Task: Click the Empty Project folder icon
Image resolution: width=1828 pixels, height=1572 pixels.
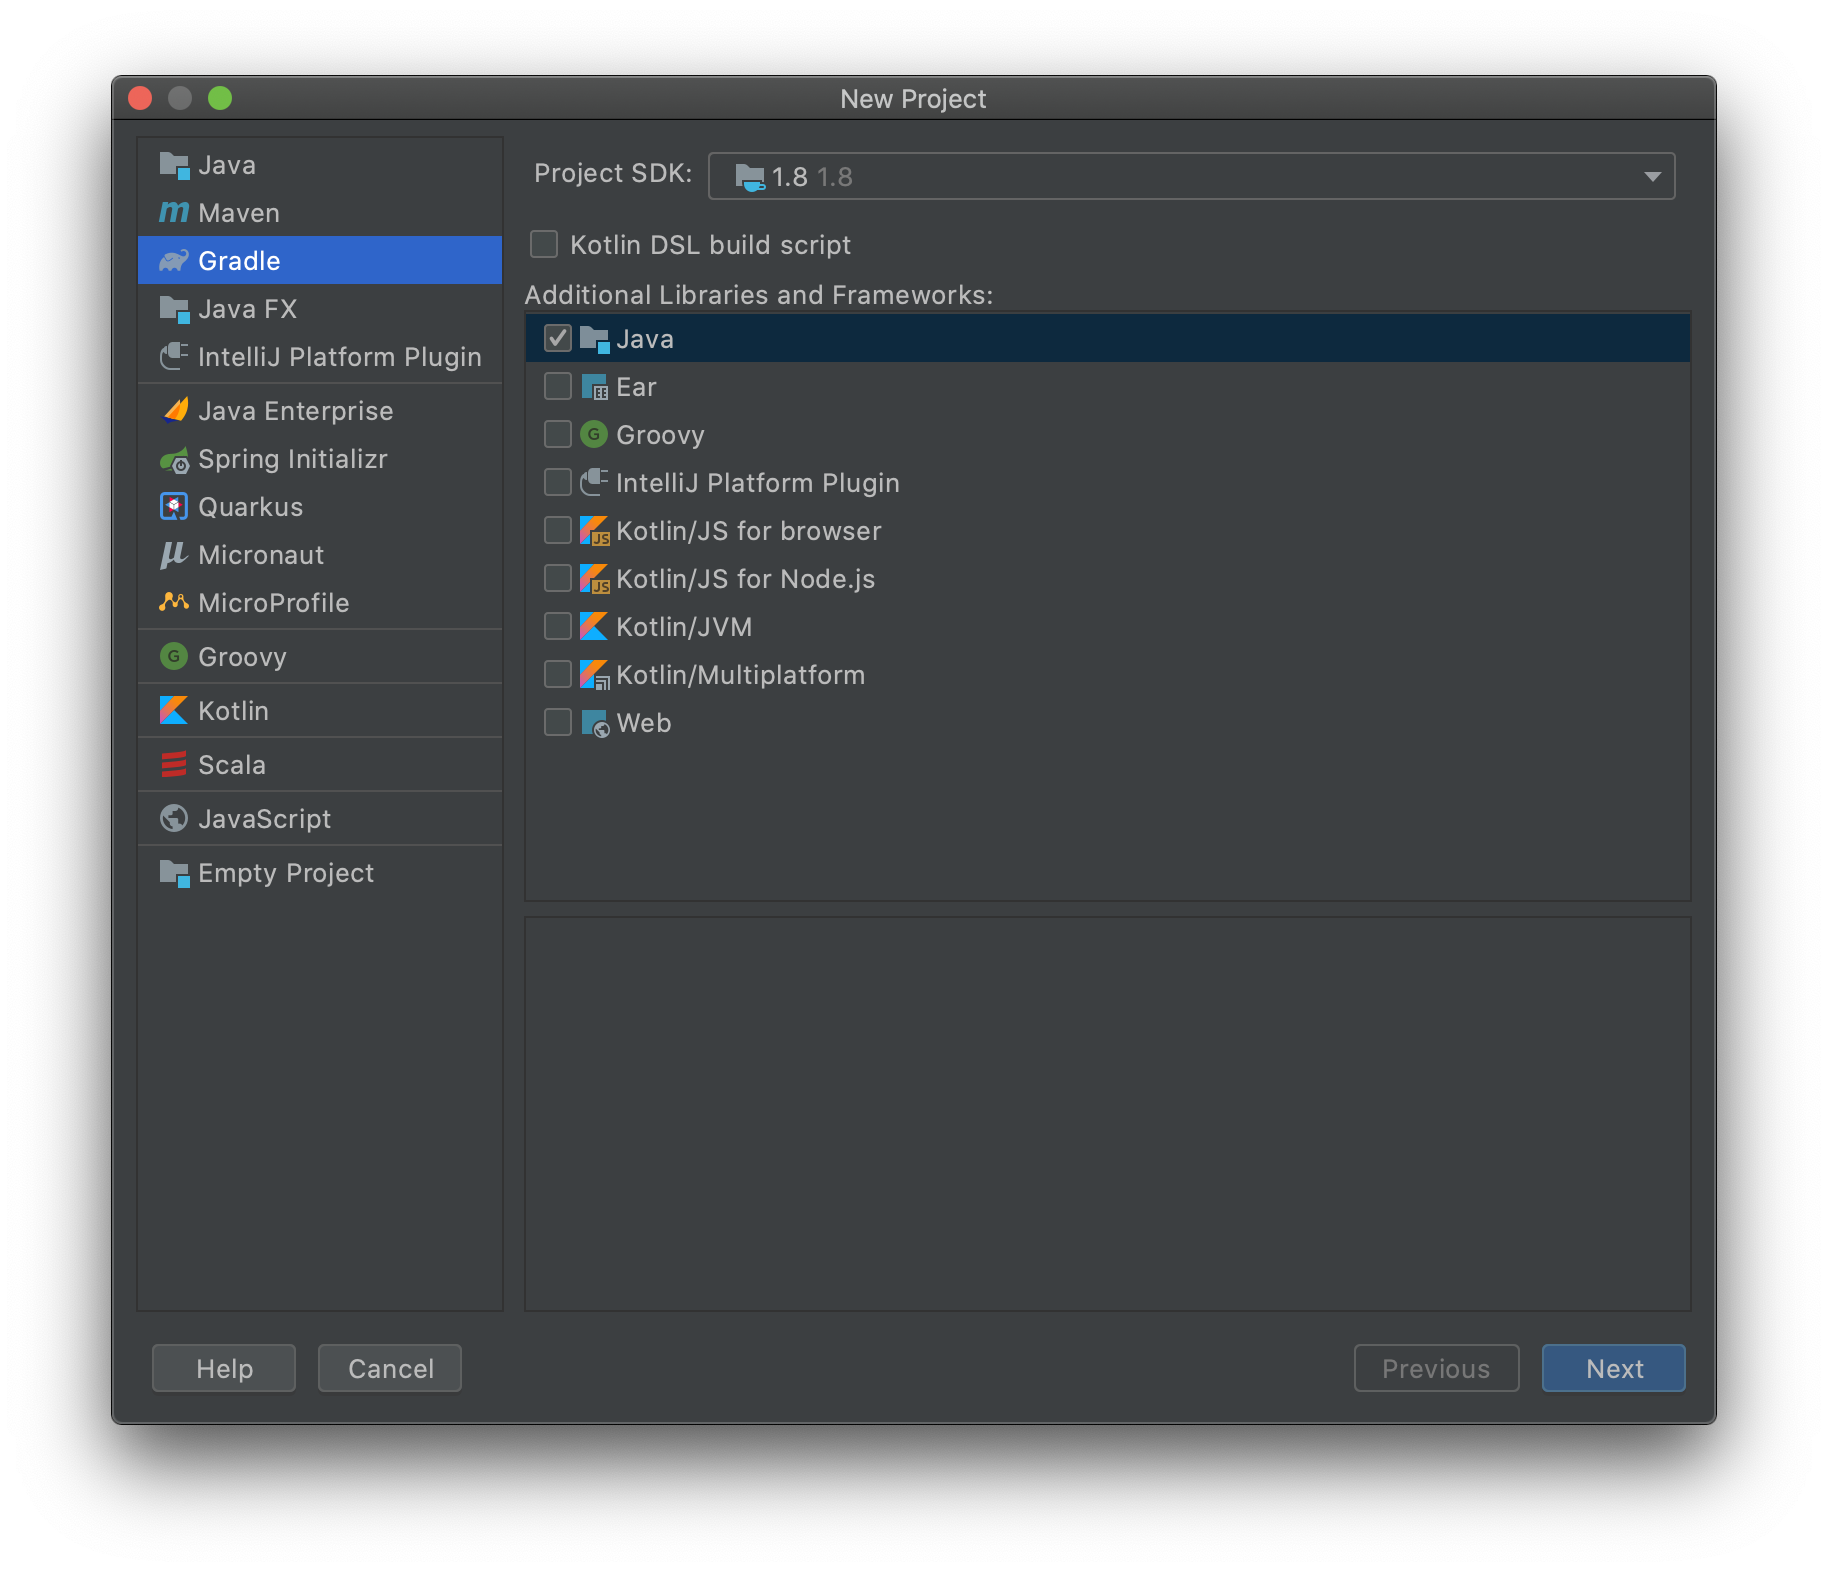Action: click(174, 873)
